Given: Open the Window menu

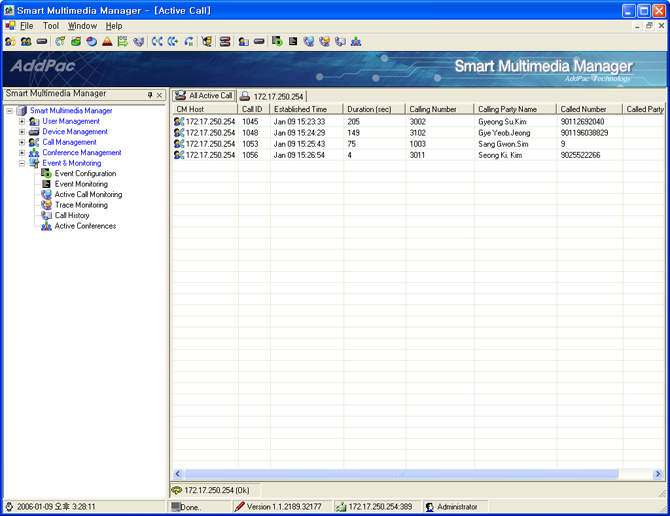Looking at the screenshot, I should 82,26.
